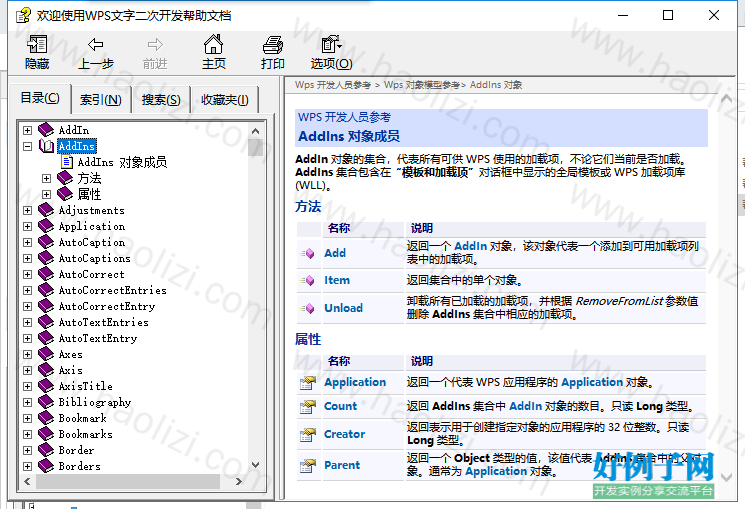Select Border in the tree
745x509 pixels.
pos(76,450)
